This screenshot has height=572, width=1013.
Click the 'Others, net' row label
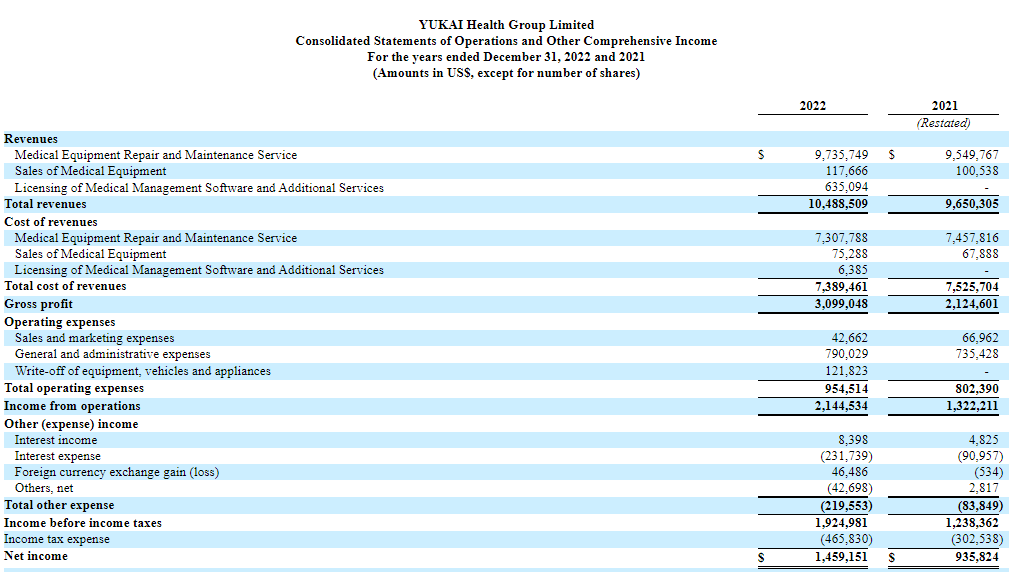(x=44, y=489)
